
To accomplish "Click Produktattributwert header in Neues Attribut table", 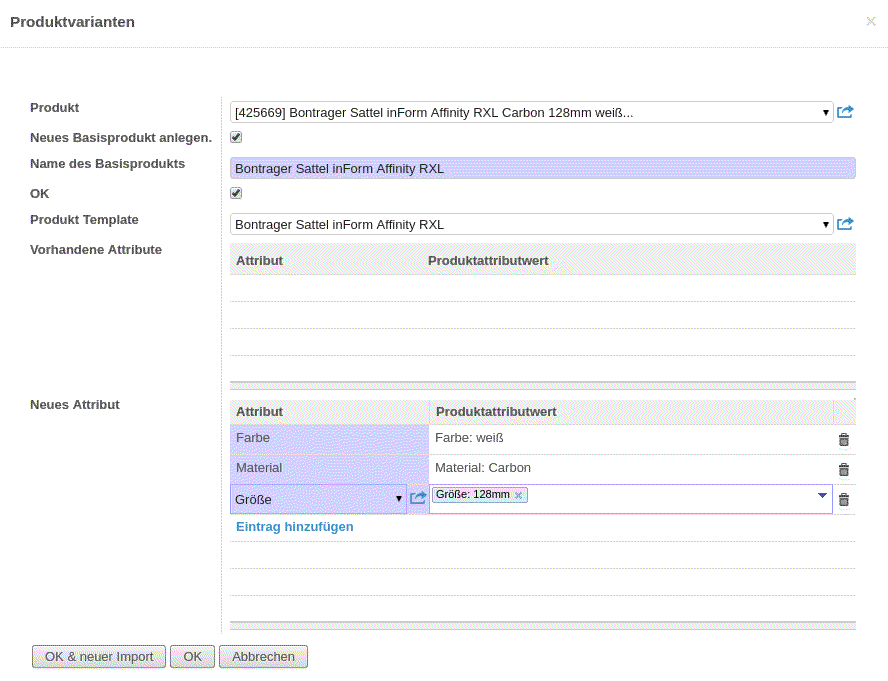I will pos(496,412).
